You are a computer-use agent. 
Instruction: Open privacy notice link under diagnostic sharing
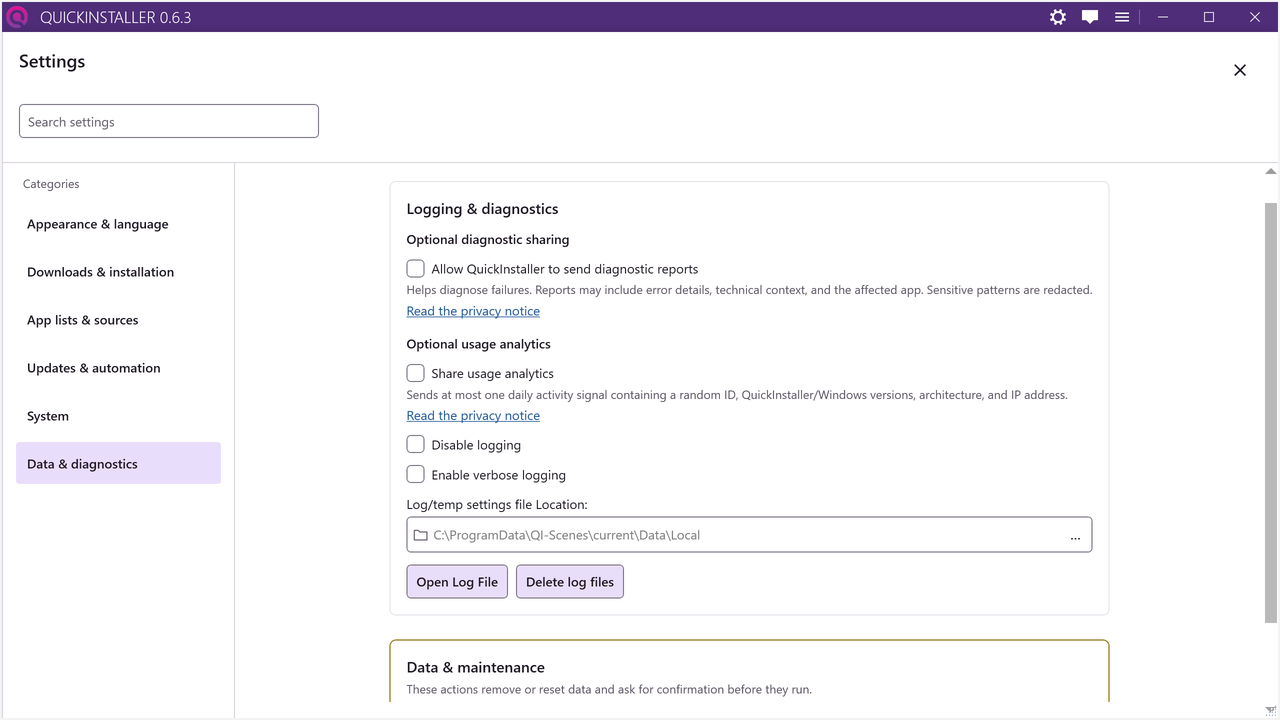coord(473,311)
